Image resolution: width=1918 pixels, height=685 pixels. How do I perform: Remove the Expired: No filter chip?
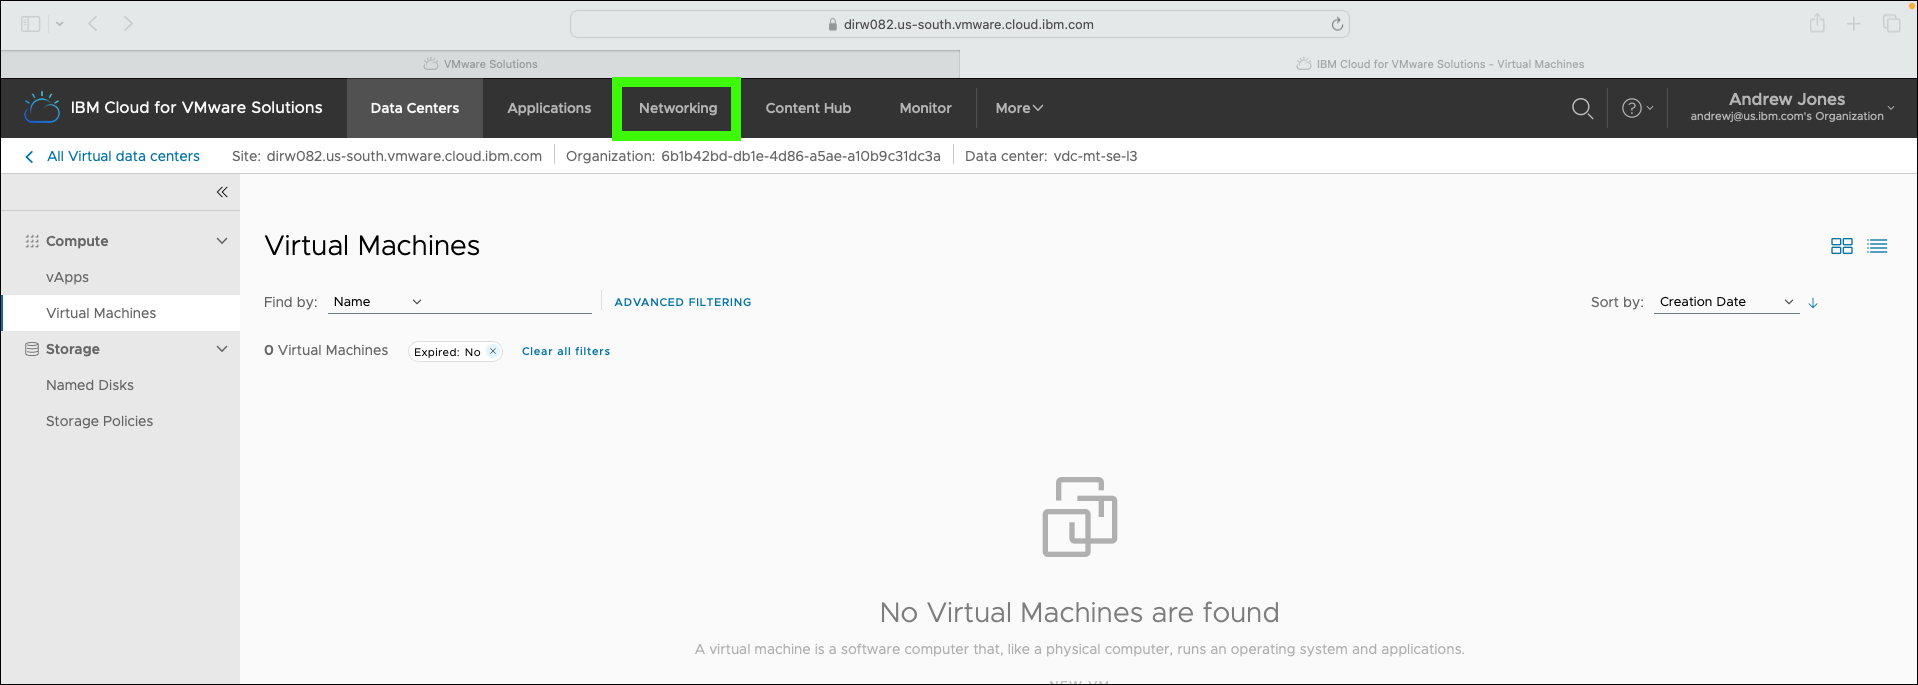click(x=493, y=351)
